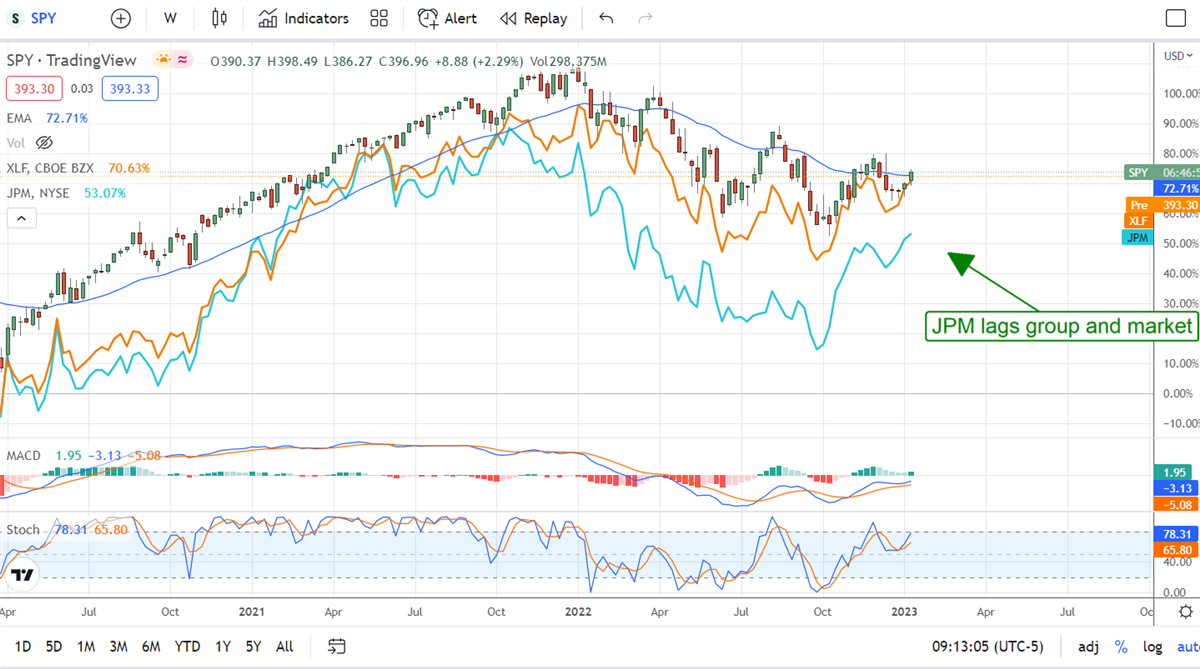Show the hidden Vol indicator via eye icon
The image size is (1200, 669).
coord(44,143)
